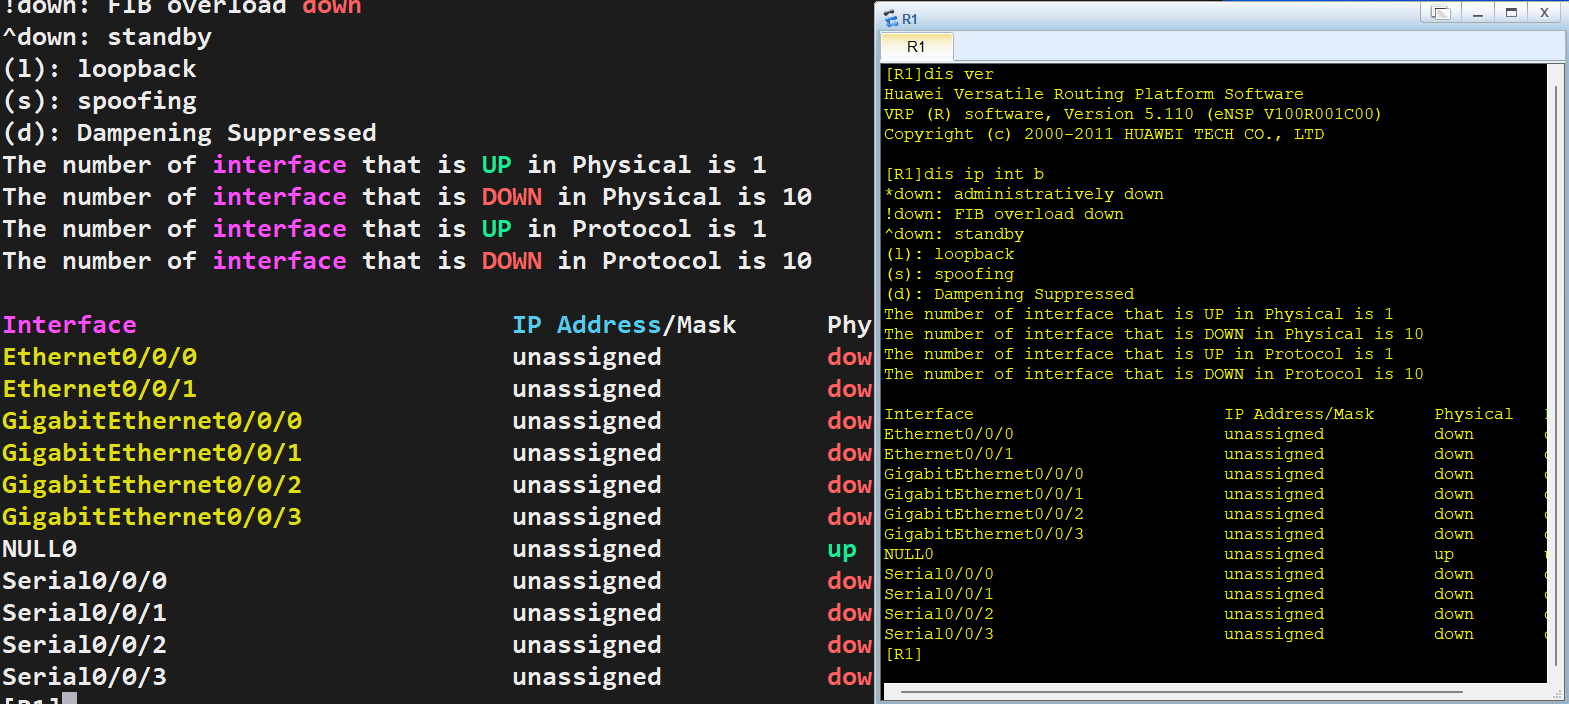1569x704 pixels.
Task: Click the 'Interface' header in left terminal
Action: (x=70, y=325)
